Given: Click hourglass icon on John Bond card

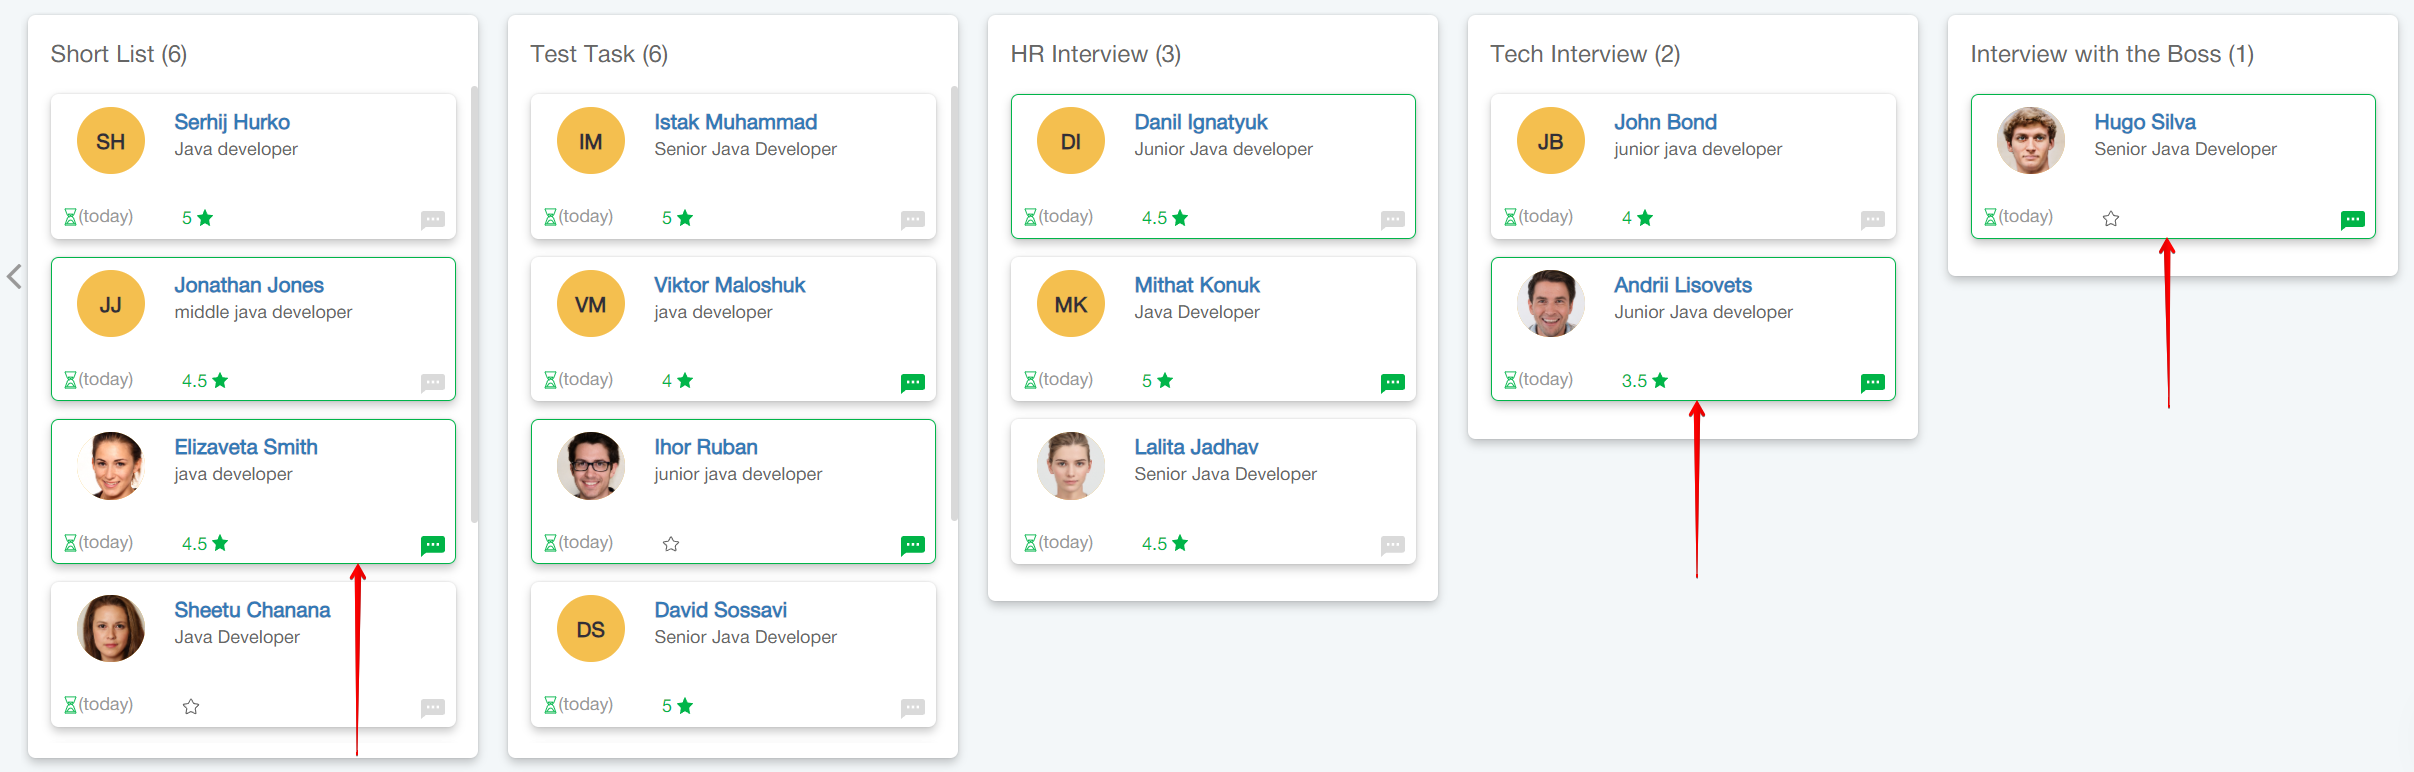Looking at the screenshot, I should [x=1510, y=217].
